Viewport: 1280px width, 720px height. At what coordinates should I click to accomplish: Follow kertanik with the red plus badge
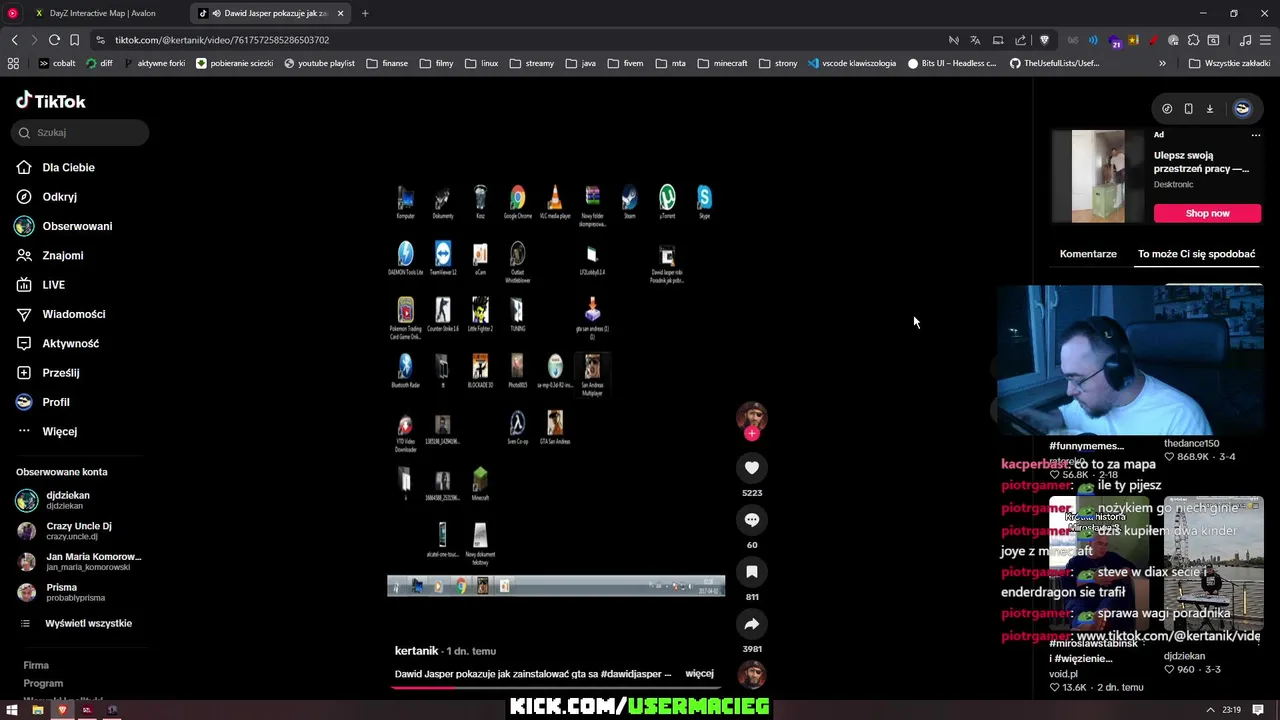752,433
